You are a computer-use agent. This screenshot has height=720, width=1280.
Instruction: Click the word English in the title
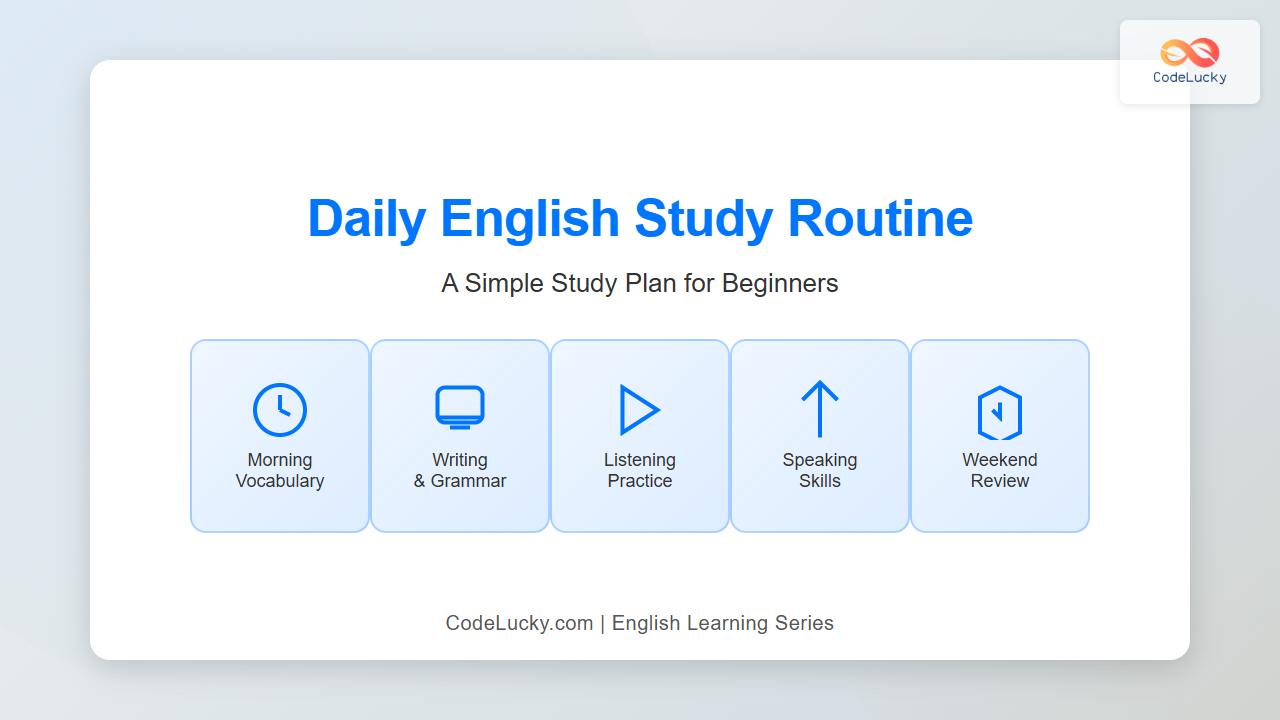click(x=530, y=218)
